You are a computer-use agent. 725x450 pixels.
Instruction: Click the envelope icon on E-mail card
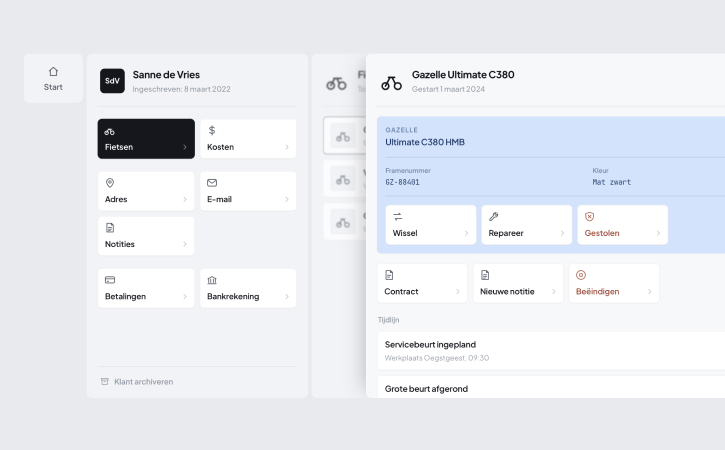tap(212, 183)
